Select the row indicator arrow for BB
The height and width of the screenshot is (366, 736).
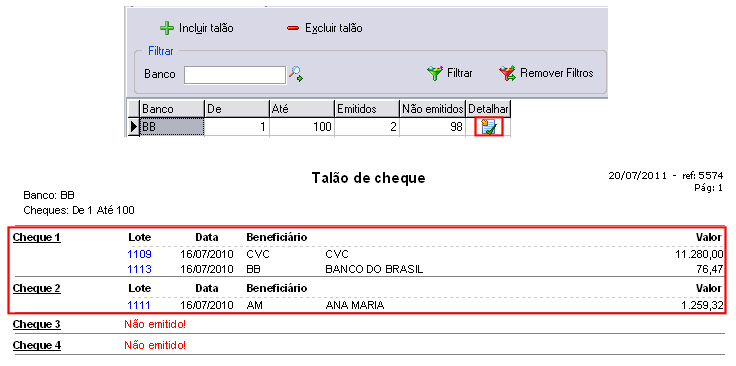coord(134,127)
